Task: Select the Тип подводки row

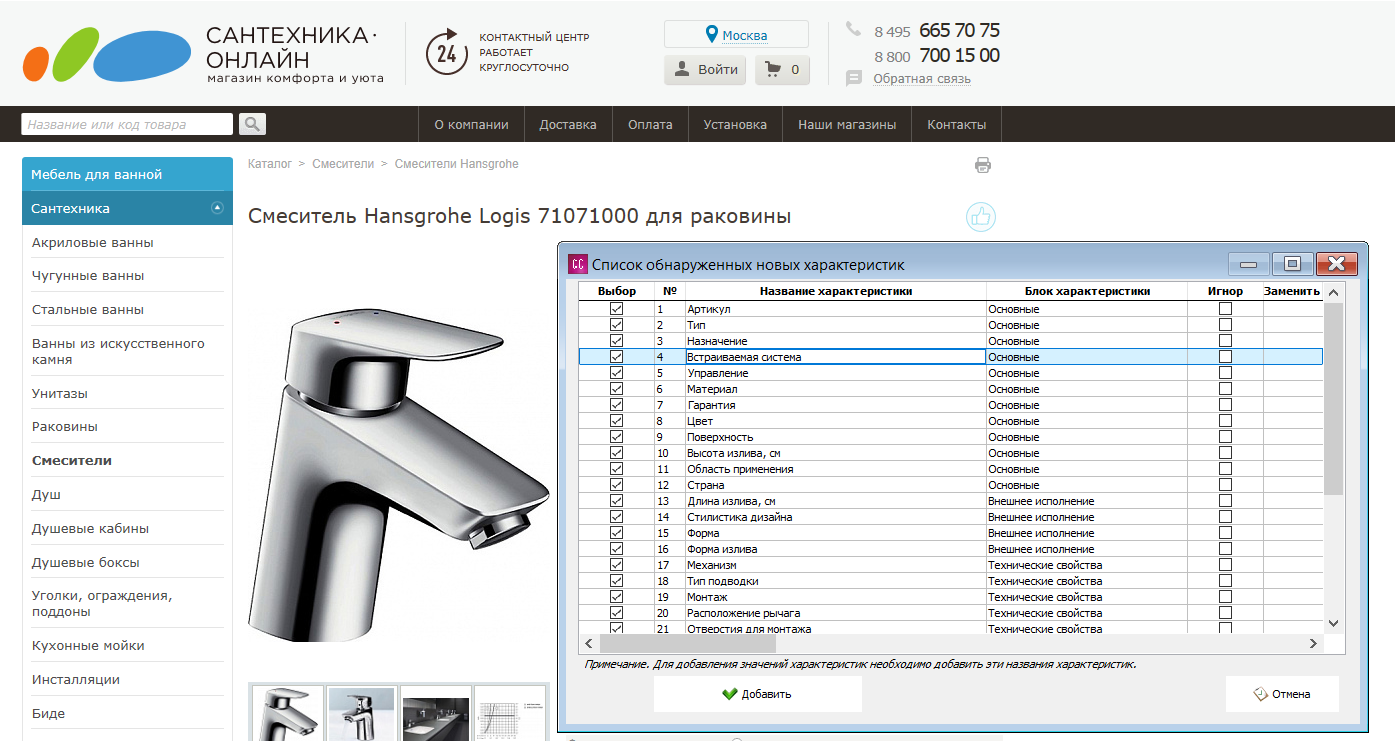Action: [x=950, y=581]
